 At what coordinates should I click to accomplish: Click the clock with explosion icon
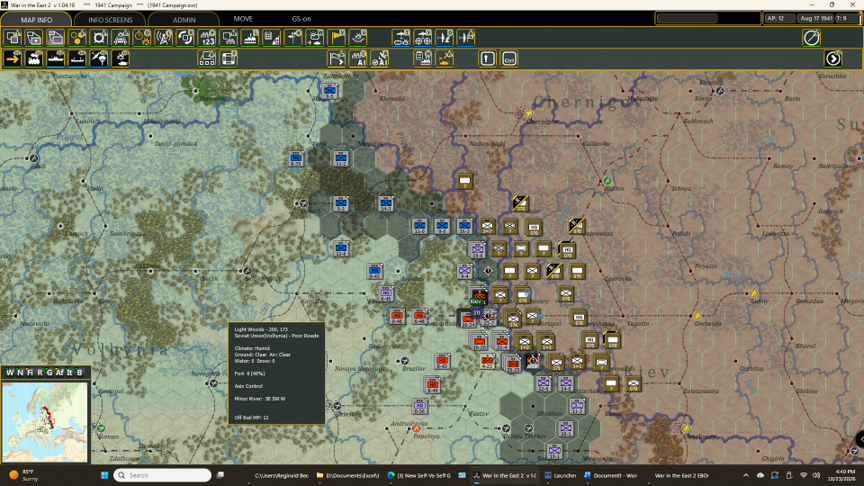pyautogui.click(x=142, y=38)
